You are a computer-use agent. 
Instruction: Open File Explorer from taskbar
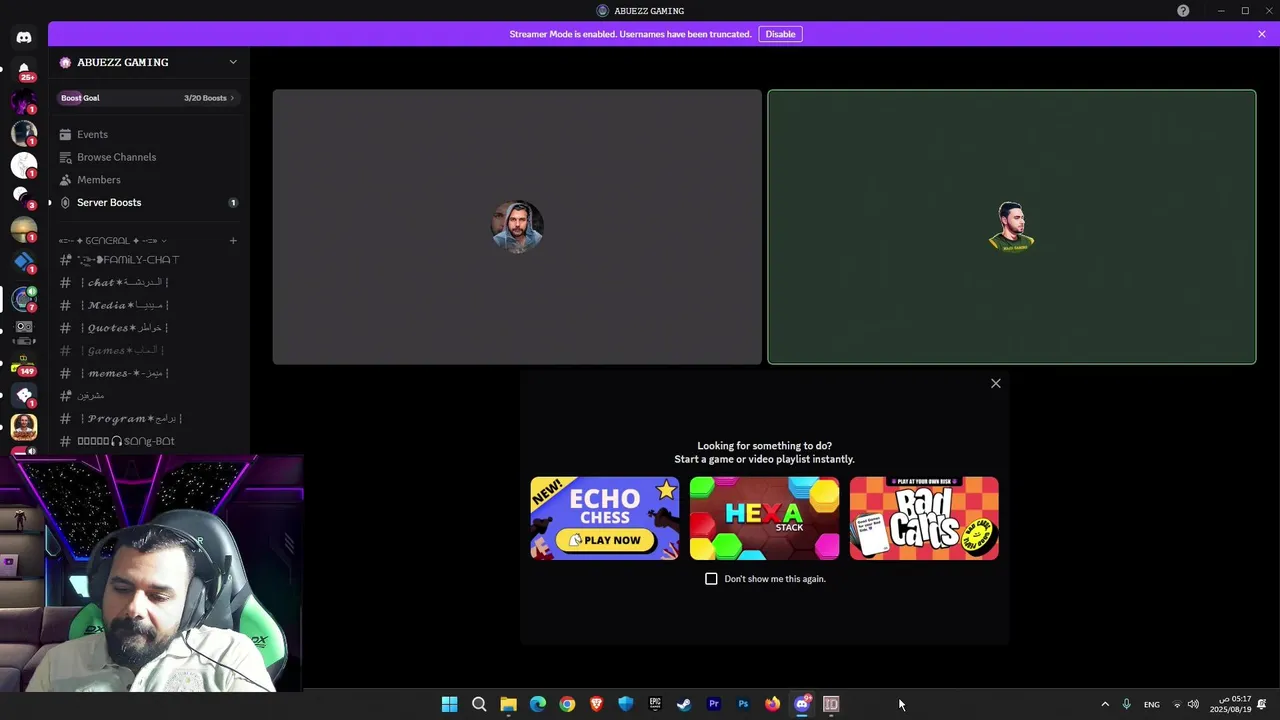click(508, 704)
